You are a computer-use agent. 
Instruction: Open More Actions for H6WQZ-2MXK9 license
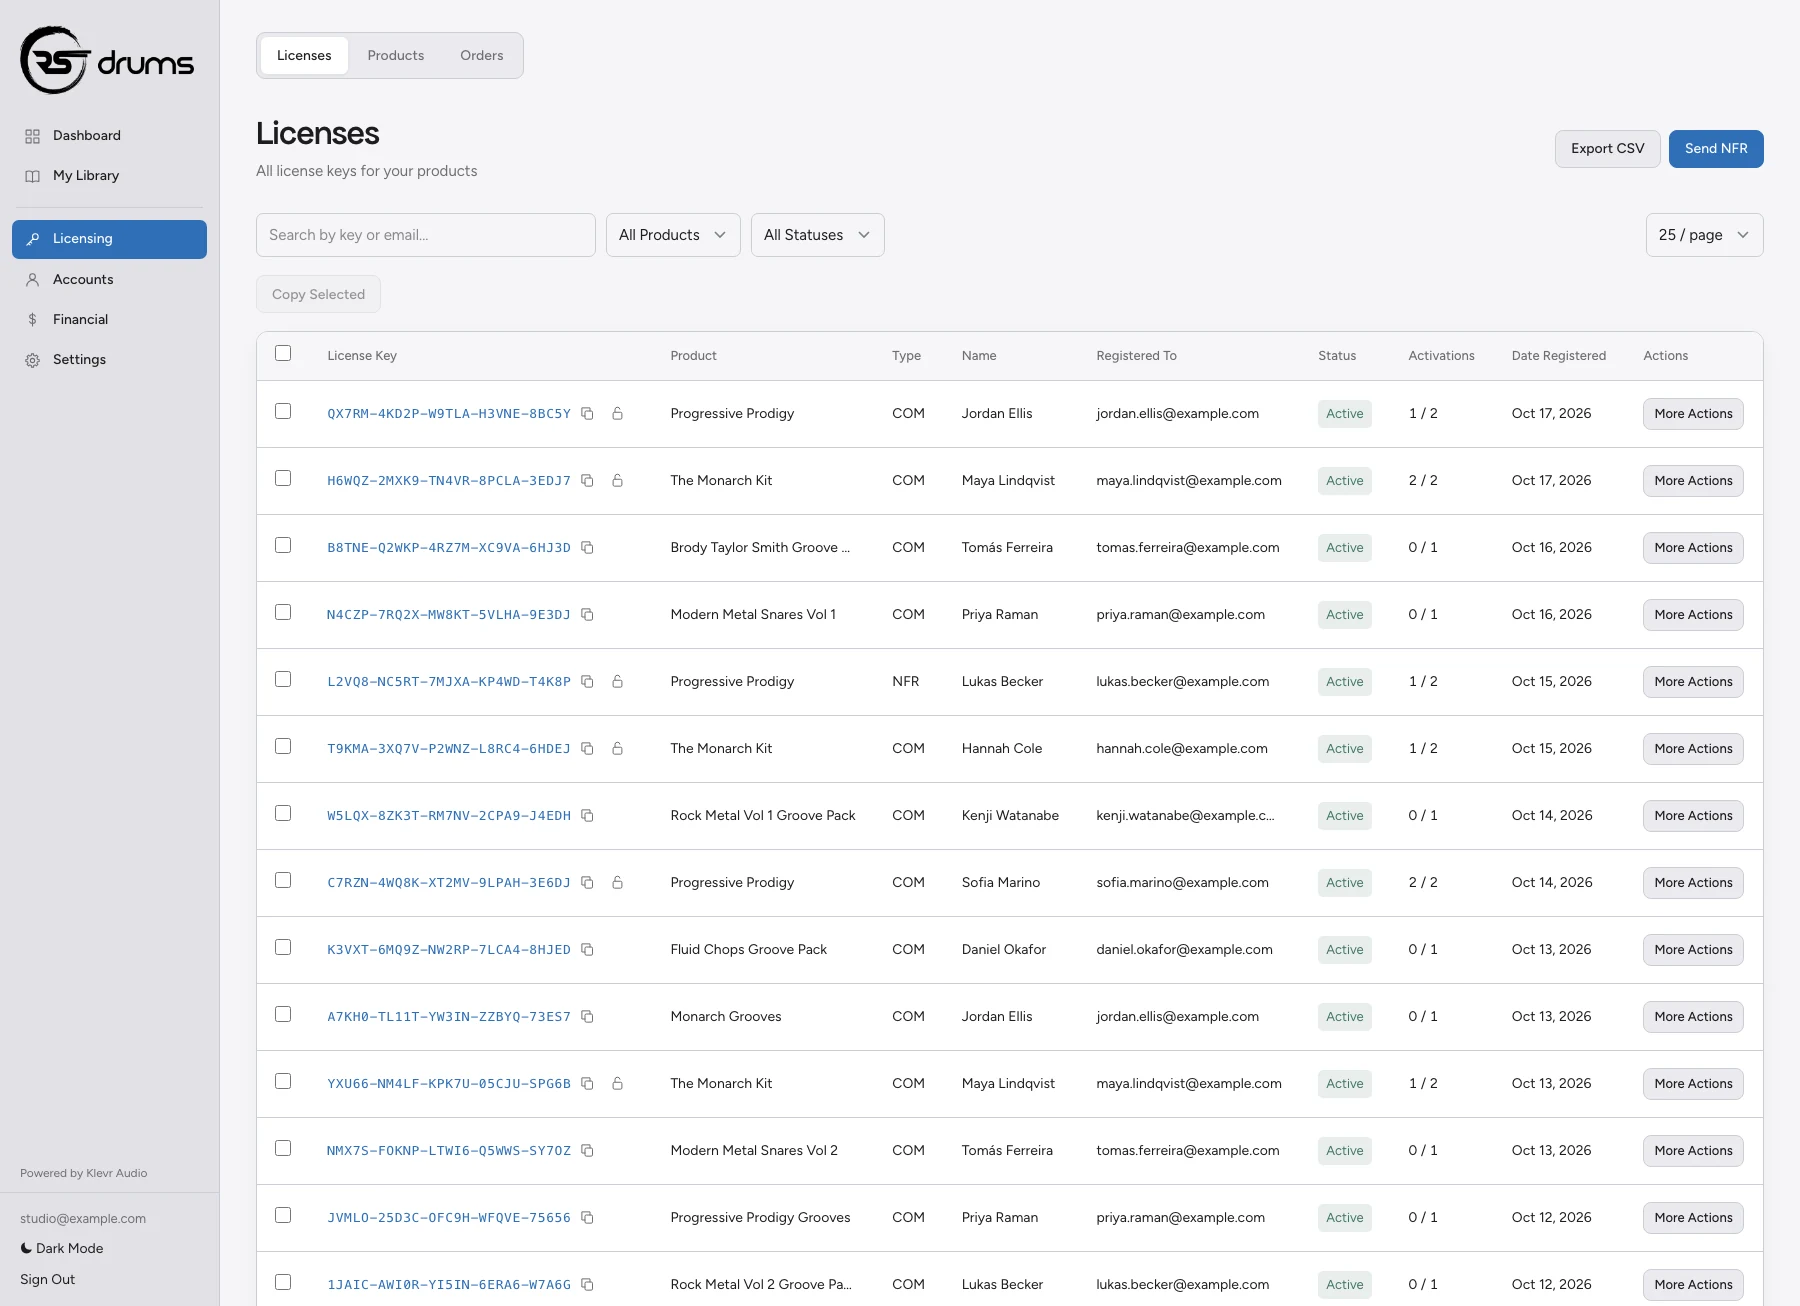[x=1693, y=481]
